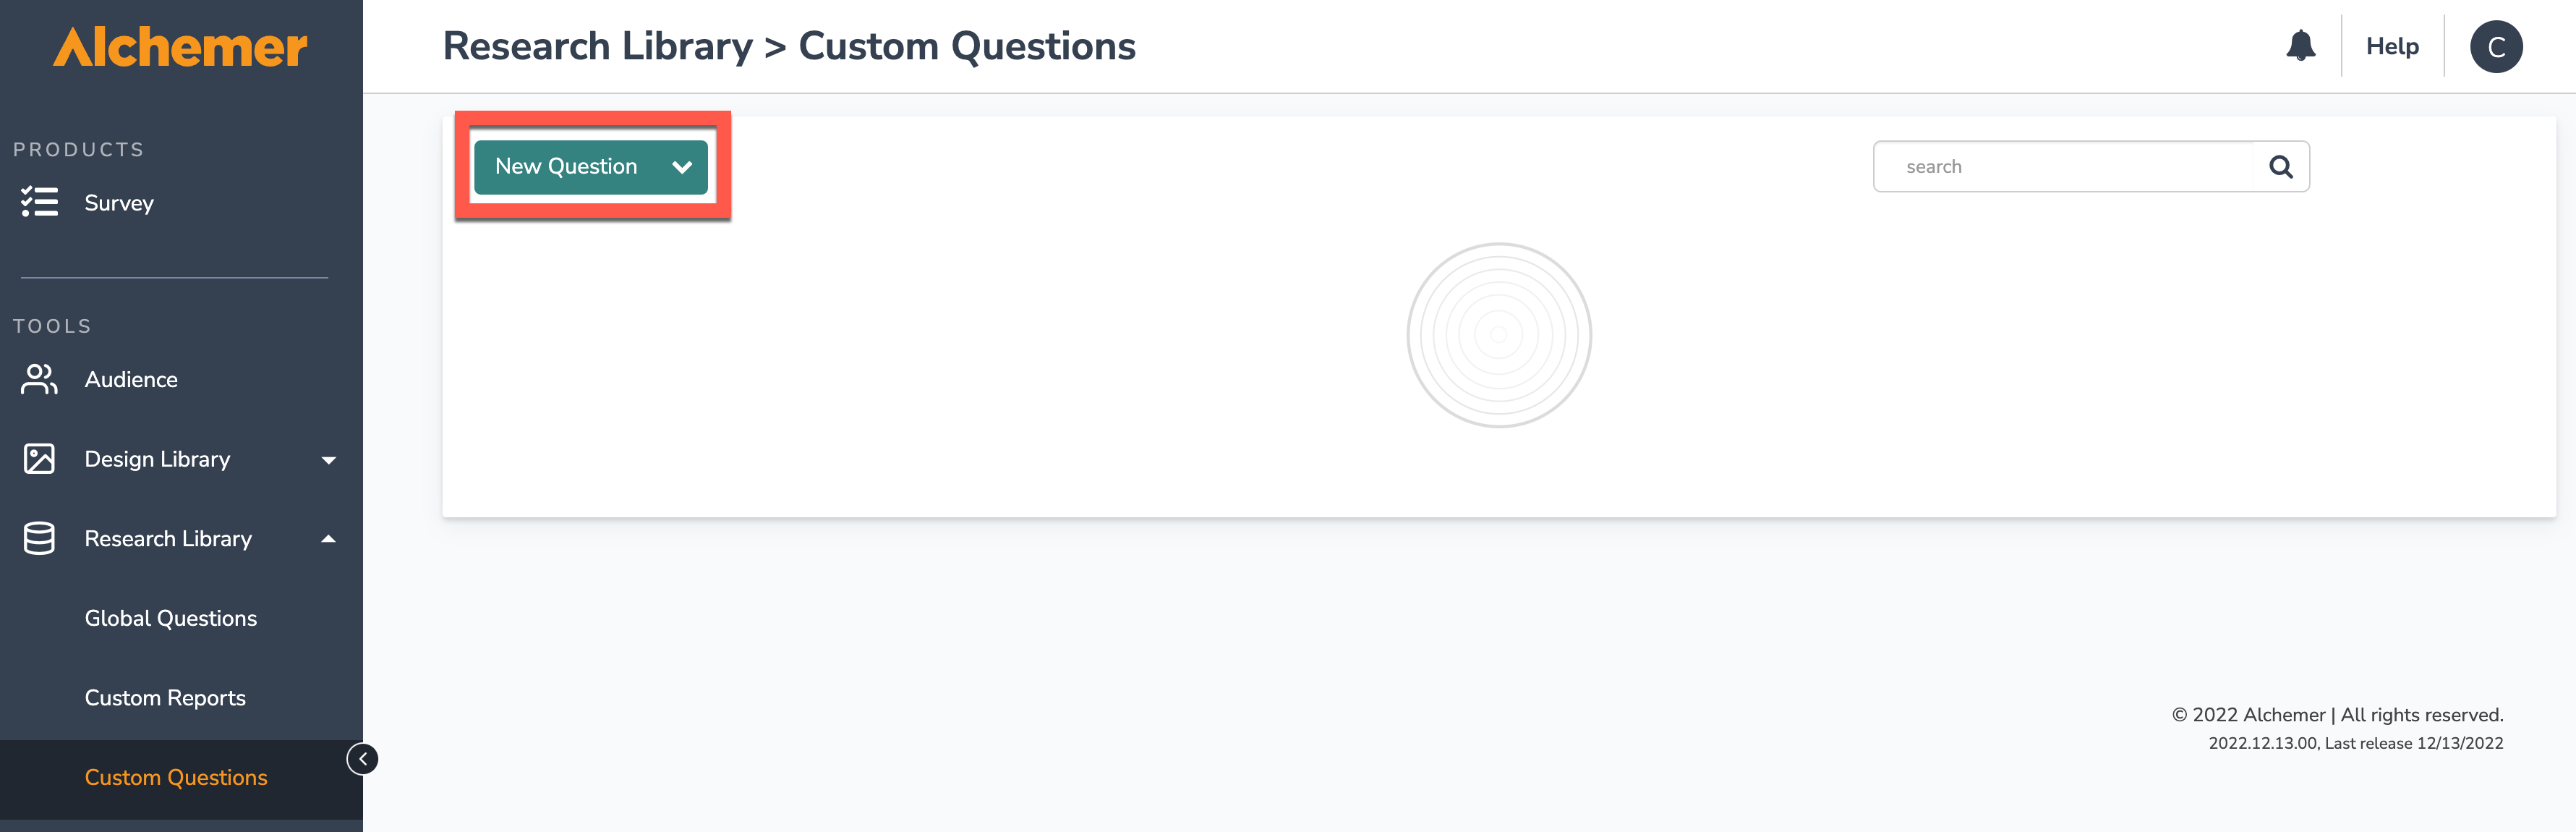This screenshot has height=832, width=2576.
Task: Go home via the Alchemer logo
Action: click(181, 47)
